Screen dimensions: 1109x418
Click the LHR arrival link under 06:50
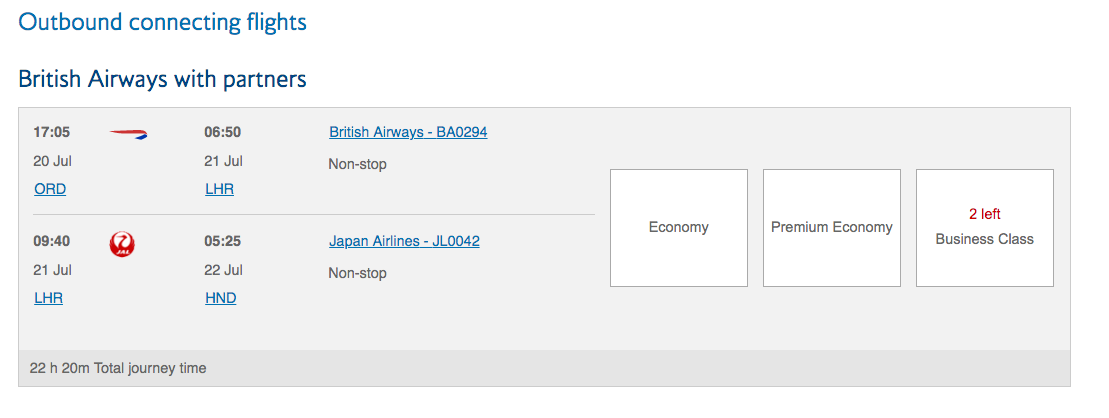(219, 189)
